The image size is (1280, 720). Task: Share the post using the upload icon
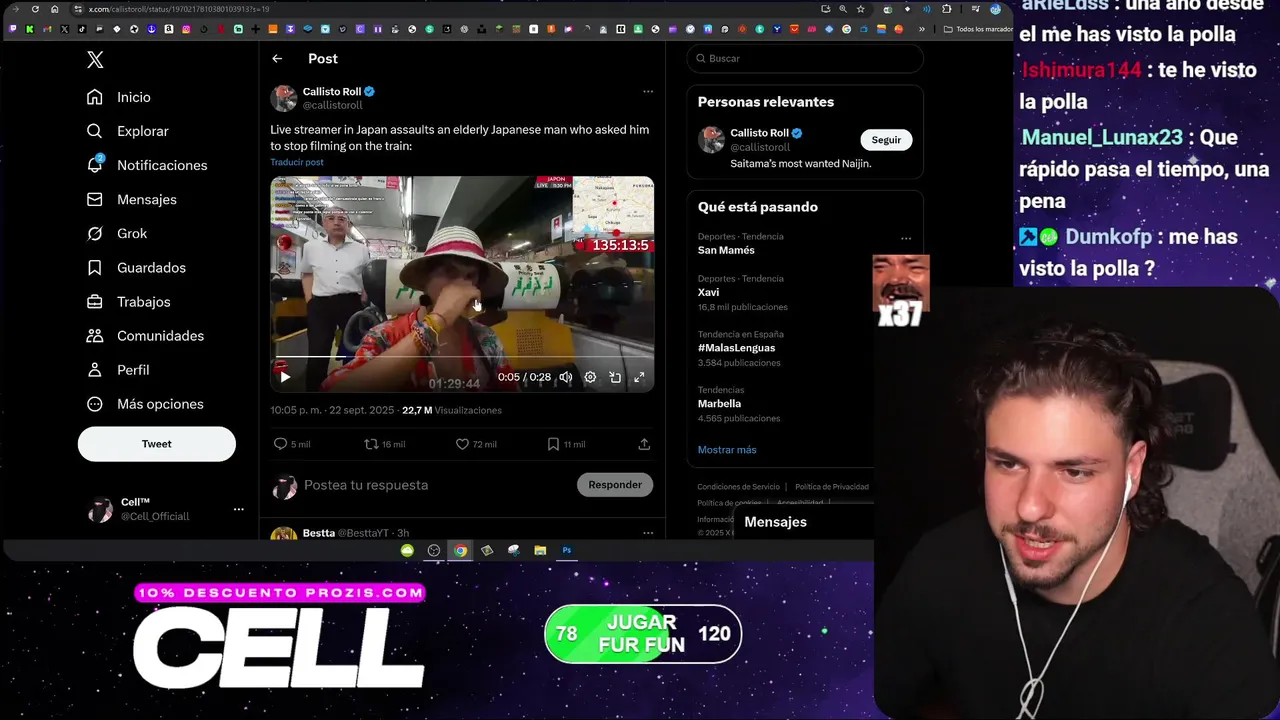[644, 444]
